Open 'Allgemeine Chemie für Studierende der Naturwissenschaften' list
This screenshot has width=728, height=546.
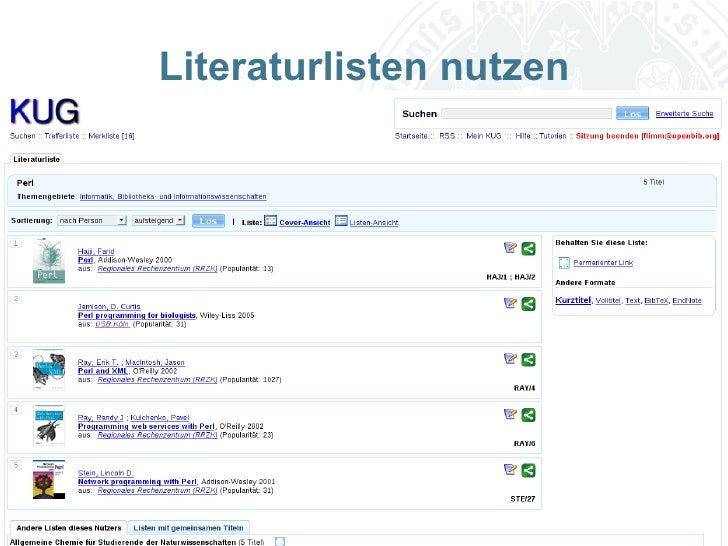click(x=123, y=542)
